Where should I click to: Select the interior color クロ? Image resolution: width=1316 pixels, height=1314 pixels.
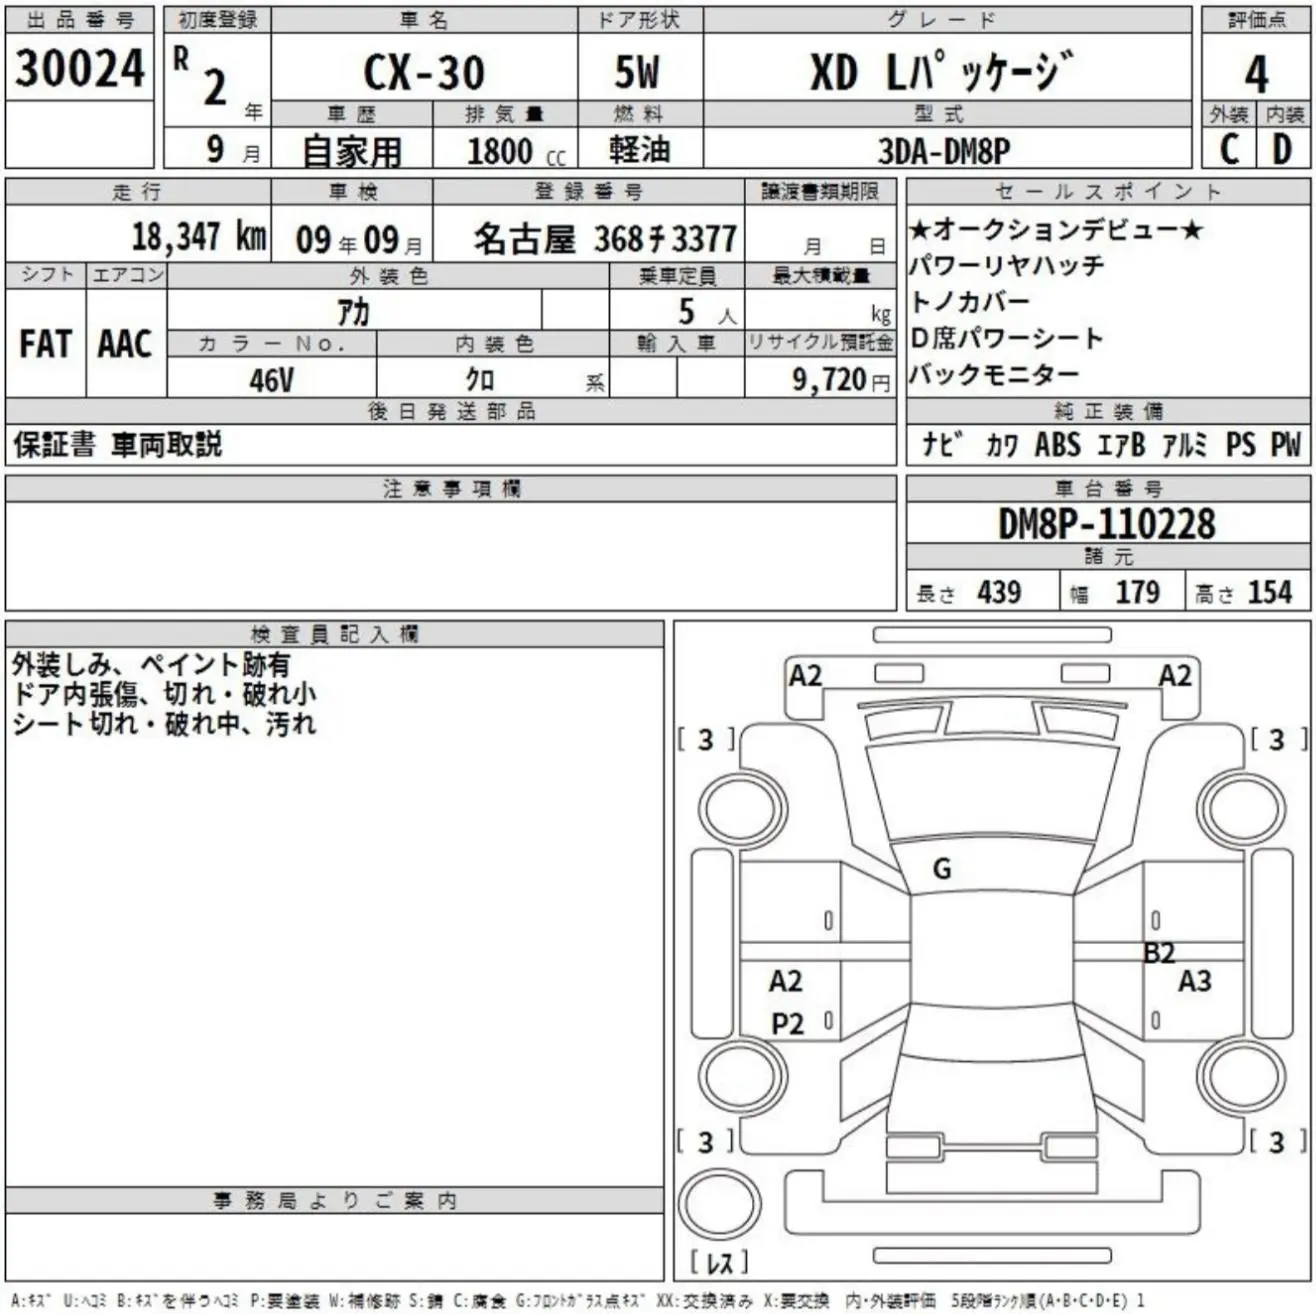pyautogui.click(x=480, y=380)
